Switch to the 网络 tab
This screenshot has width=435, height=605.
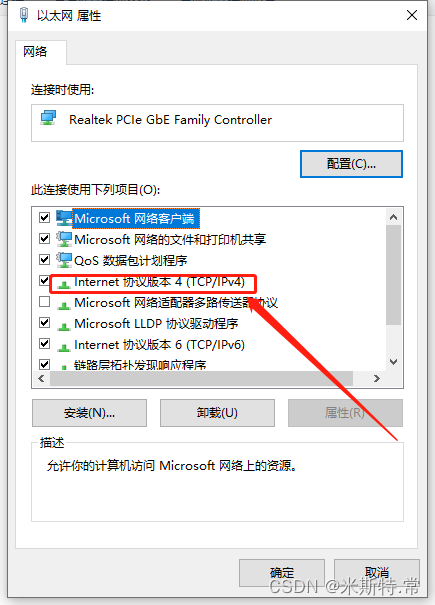[35, 51]
